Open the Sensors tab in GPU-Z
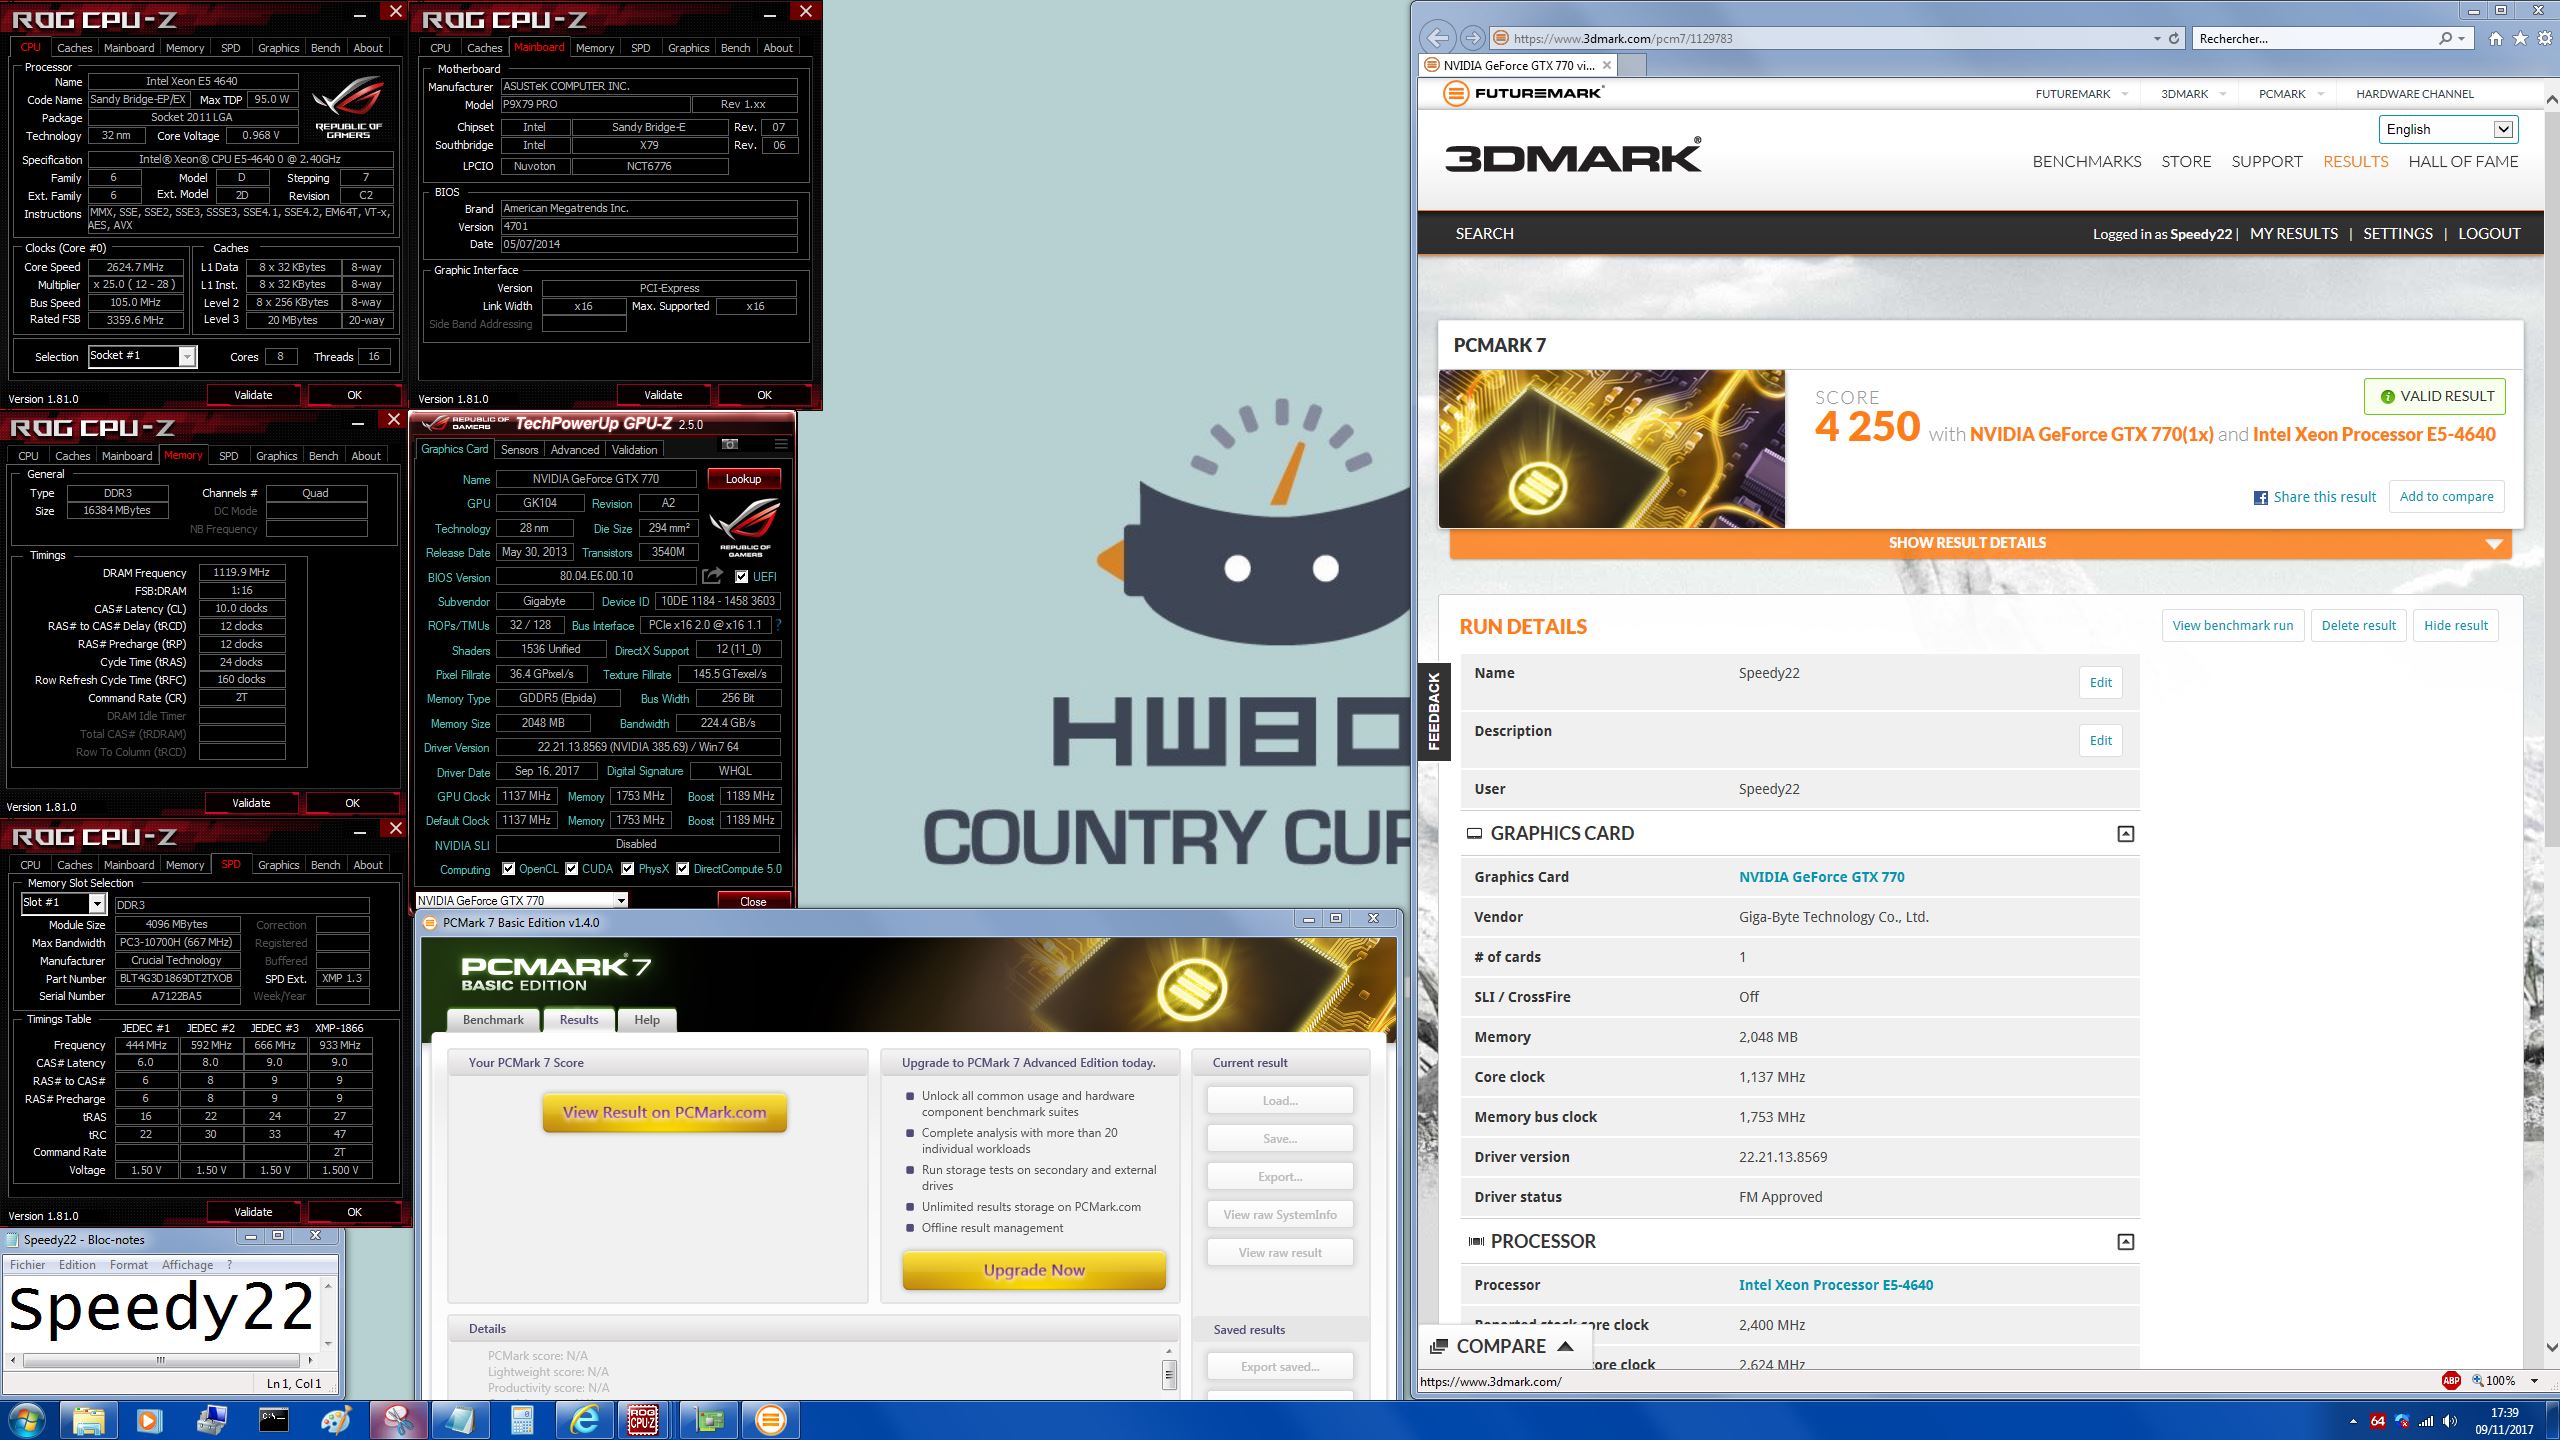 click(519, 450)
